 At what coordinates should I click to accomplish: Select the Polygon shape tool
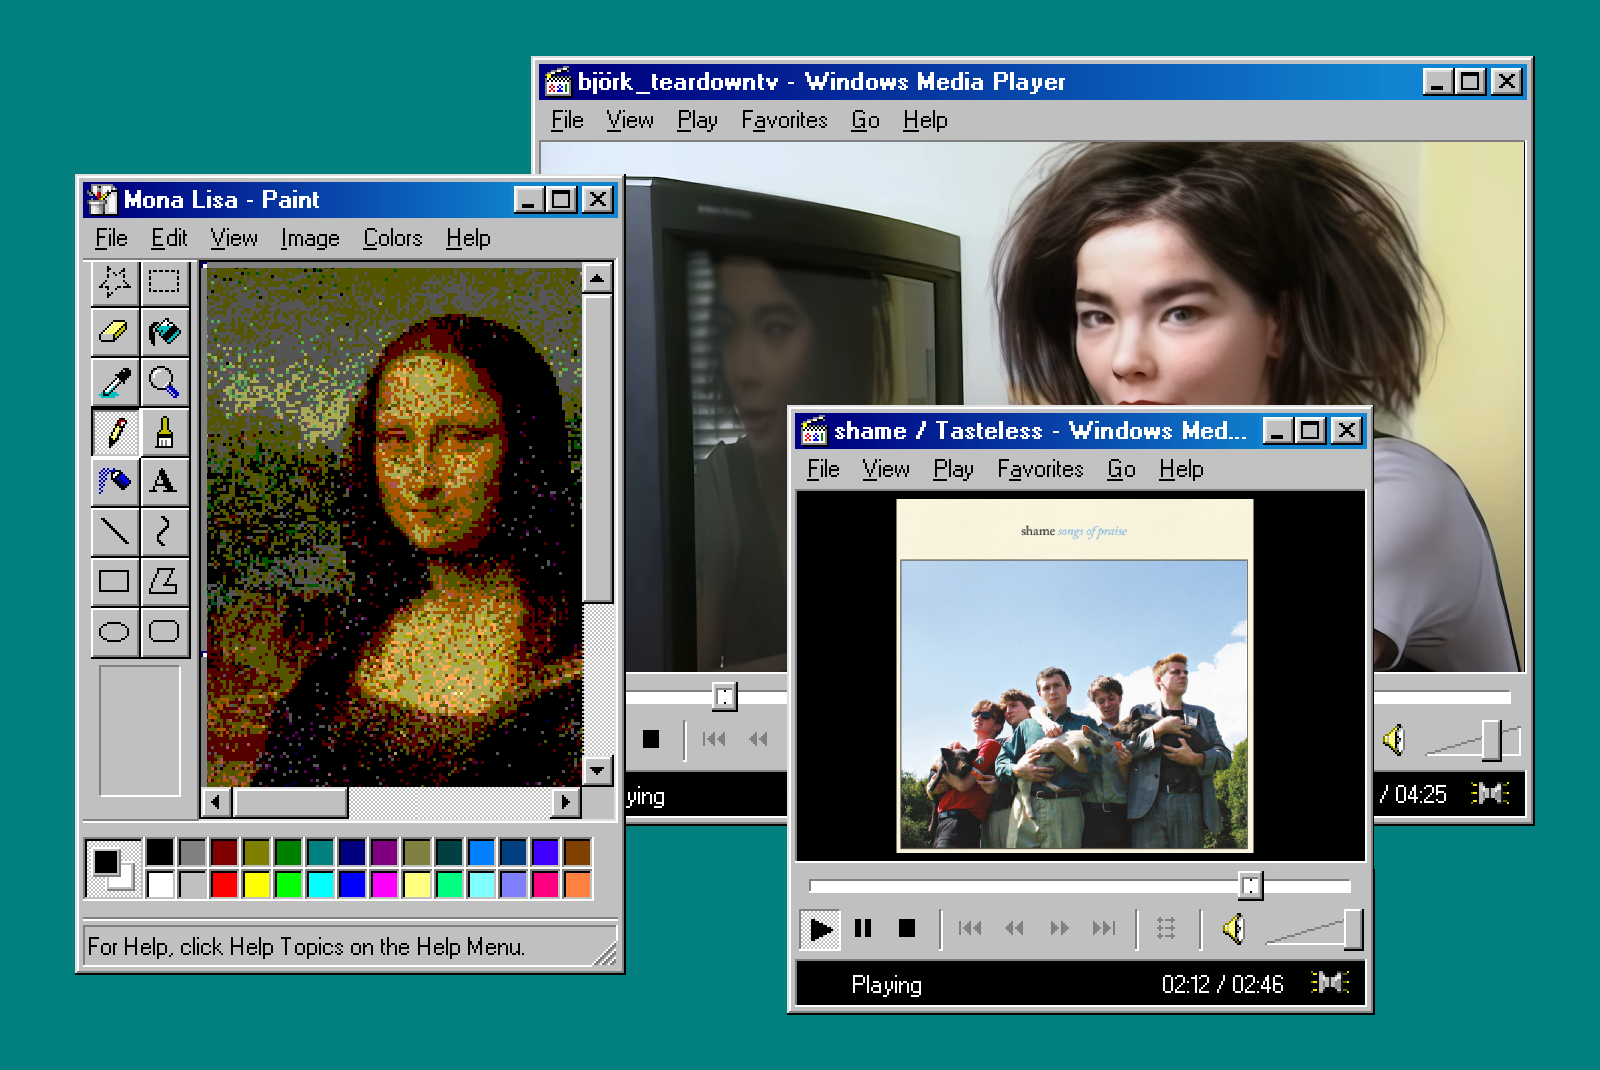pyautogui.click(x=165, y=581)
